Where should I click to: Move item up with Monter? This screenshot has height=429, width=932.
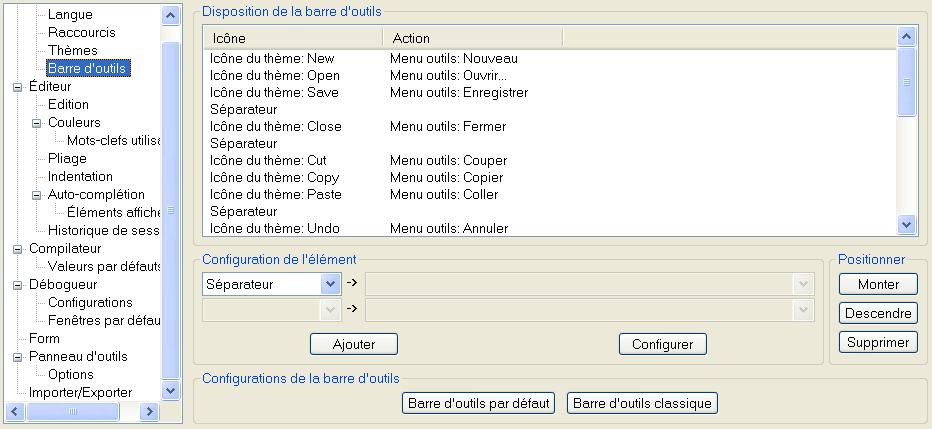(x=879, y=284)
